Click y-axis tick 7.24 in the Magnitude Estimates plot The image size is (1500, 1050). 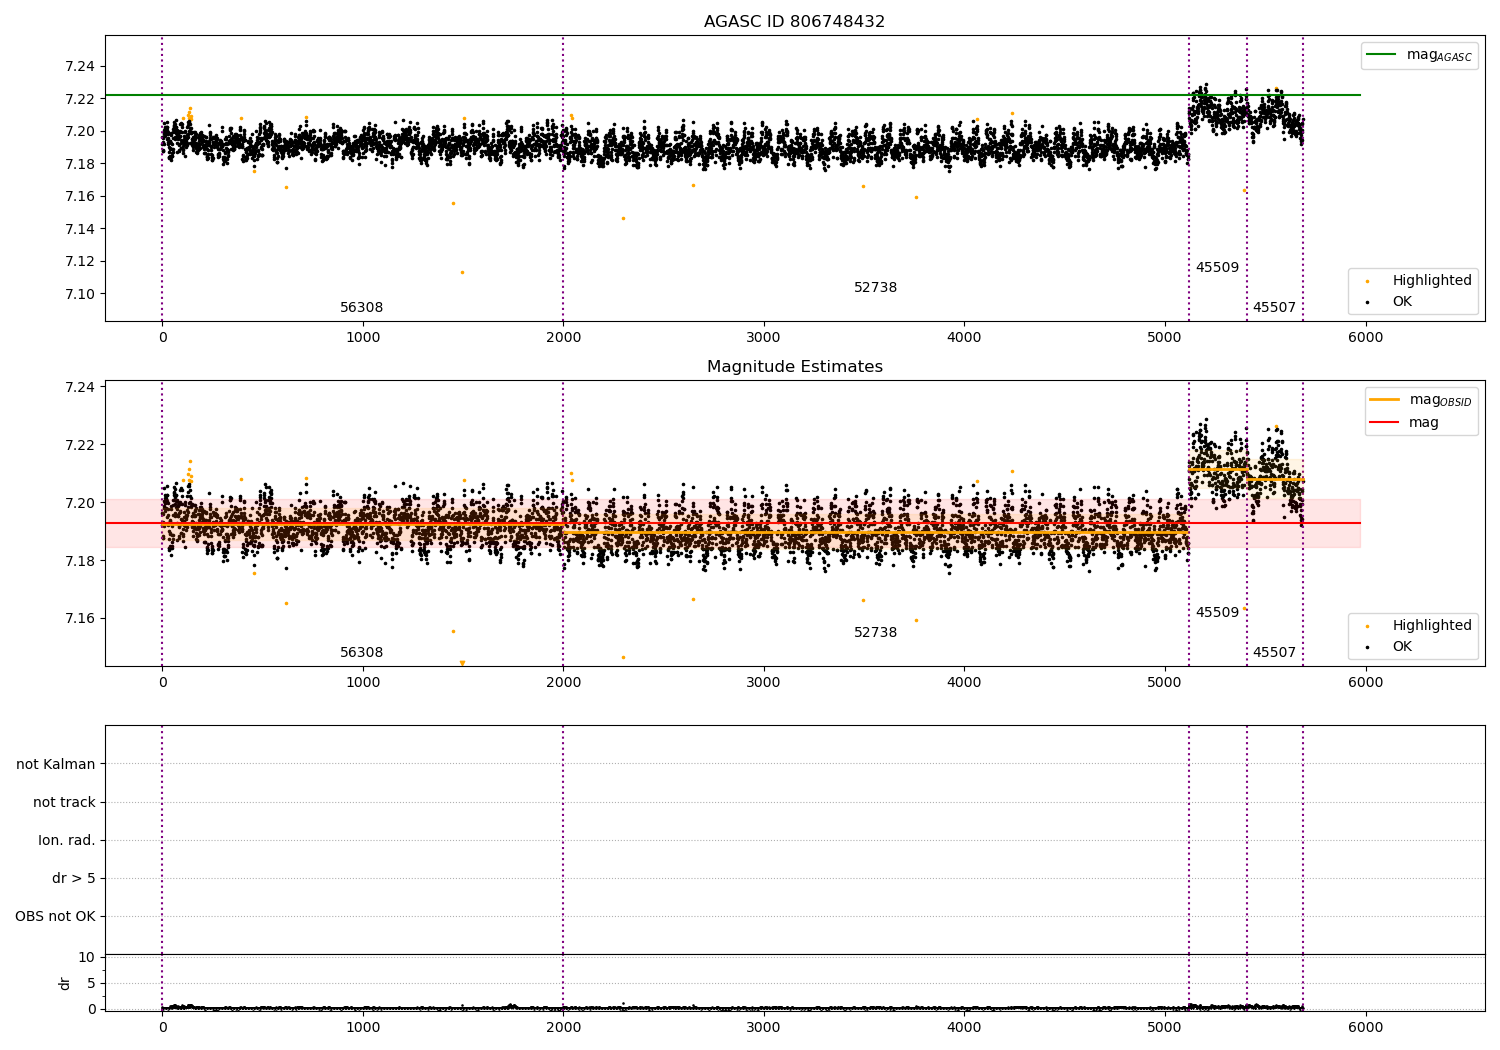coord(79,388)
